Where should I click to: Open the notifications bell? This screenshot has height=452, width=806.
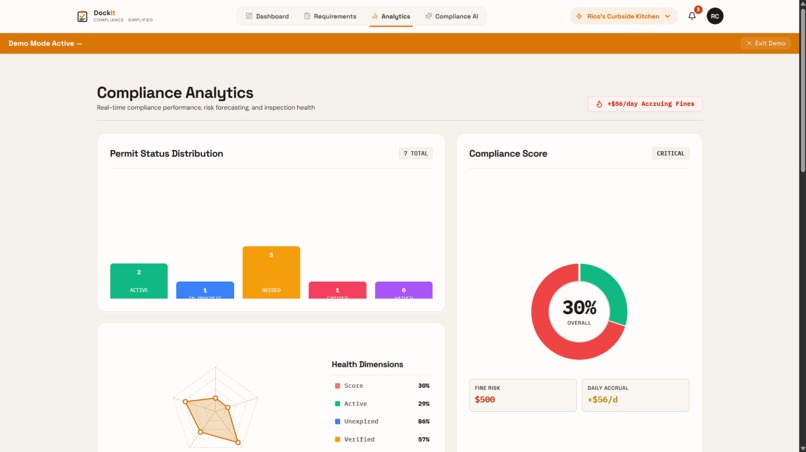[x=692, y=16]
